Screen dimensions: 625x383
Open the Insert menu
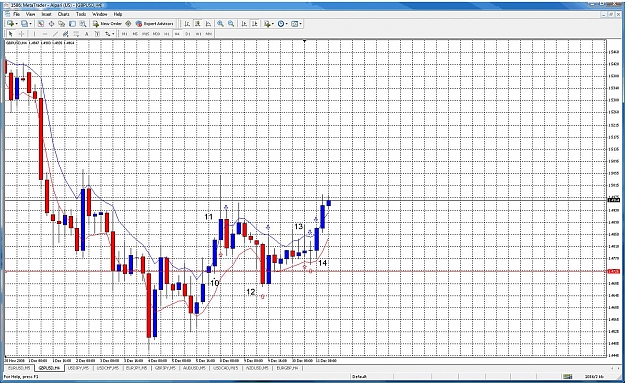pos(47,14)
